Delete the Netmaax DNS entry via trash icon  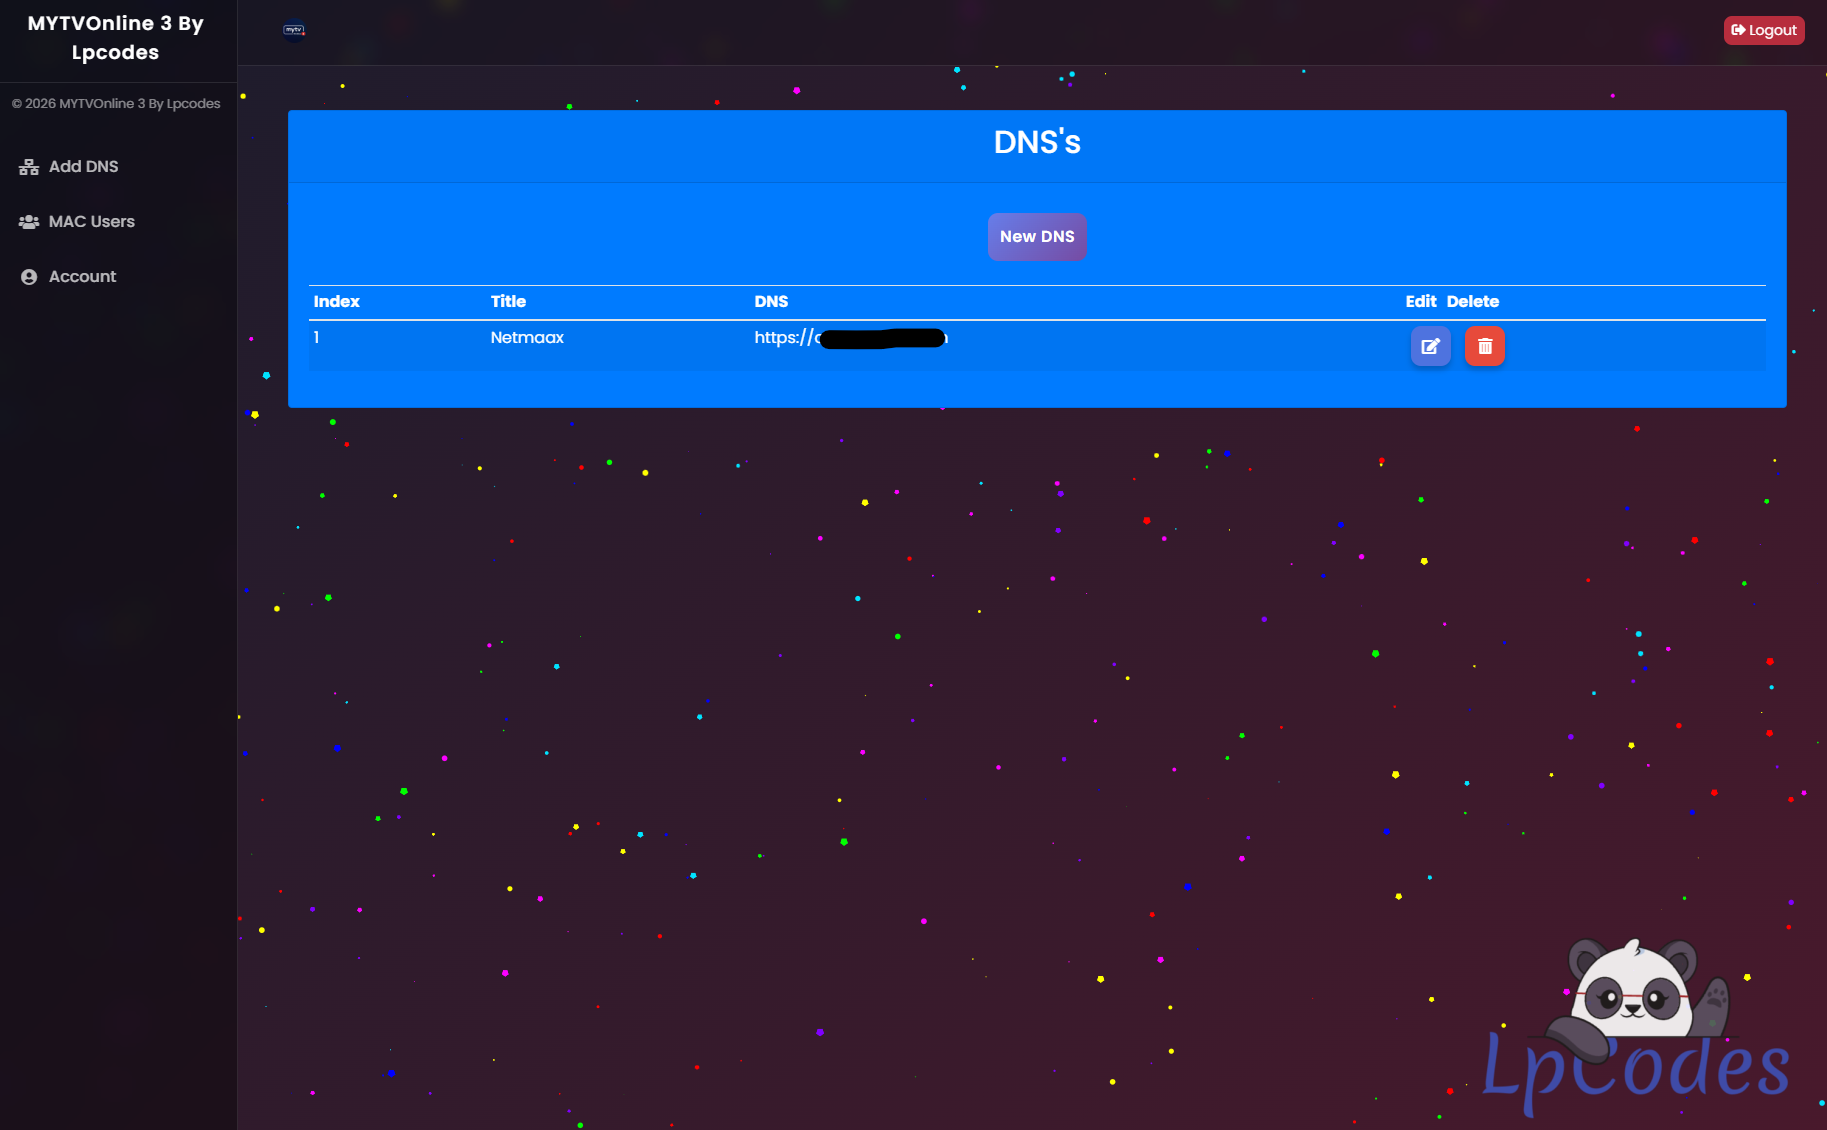coord(1484,346)
